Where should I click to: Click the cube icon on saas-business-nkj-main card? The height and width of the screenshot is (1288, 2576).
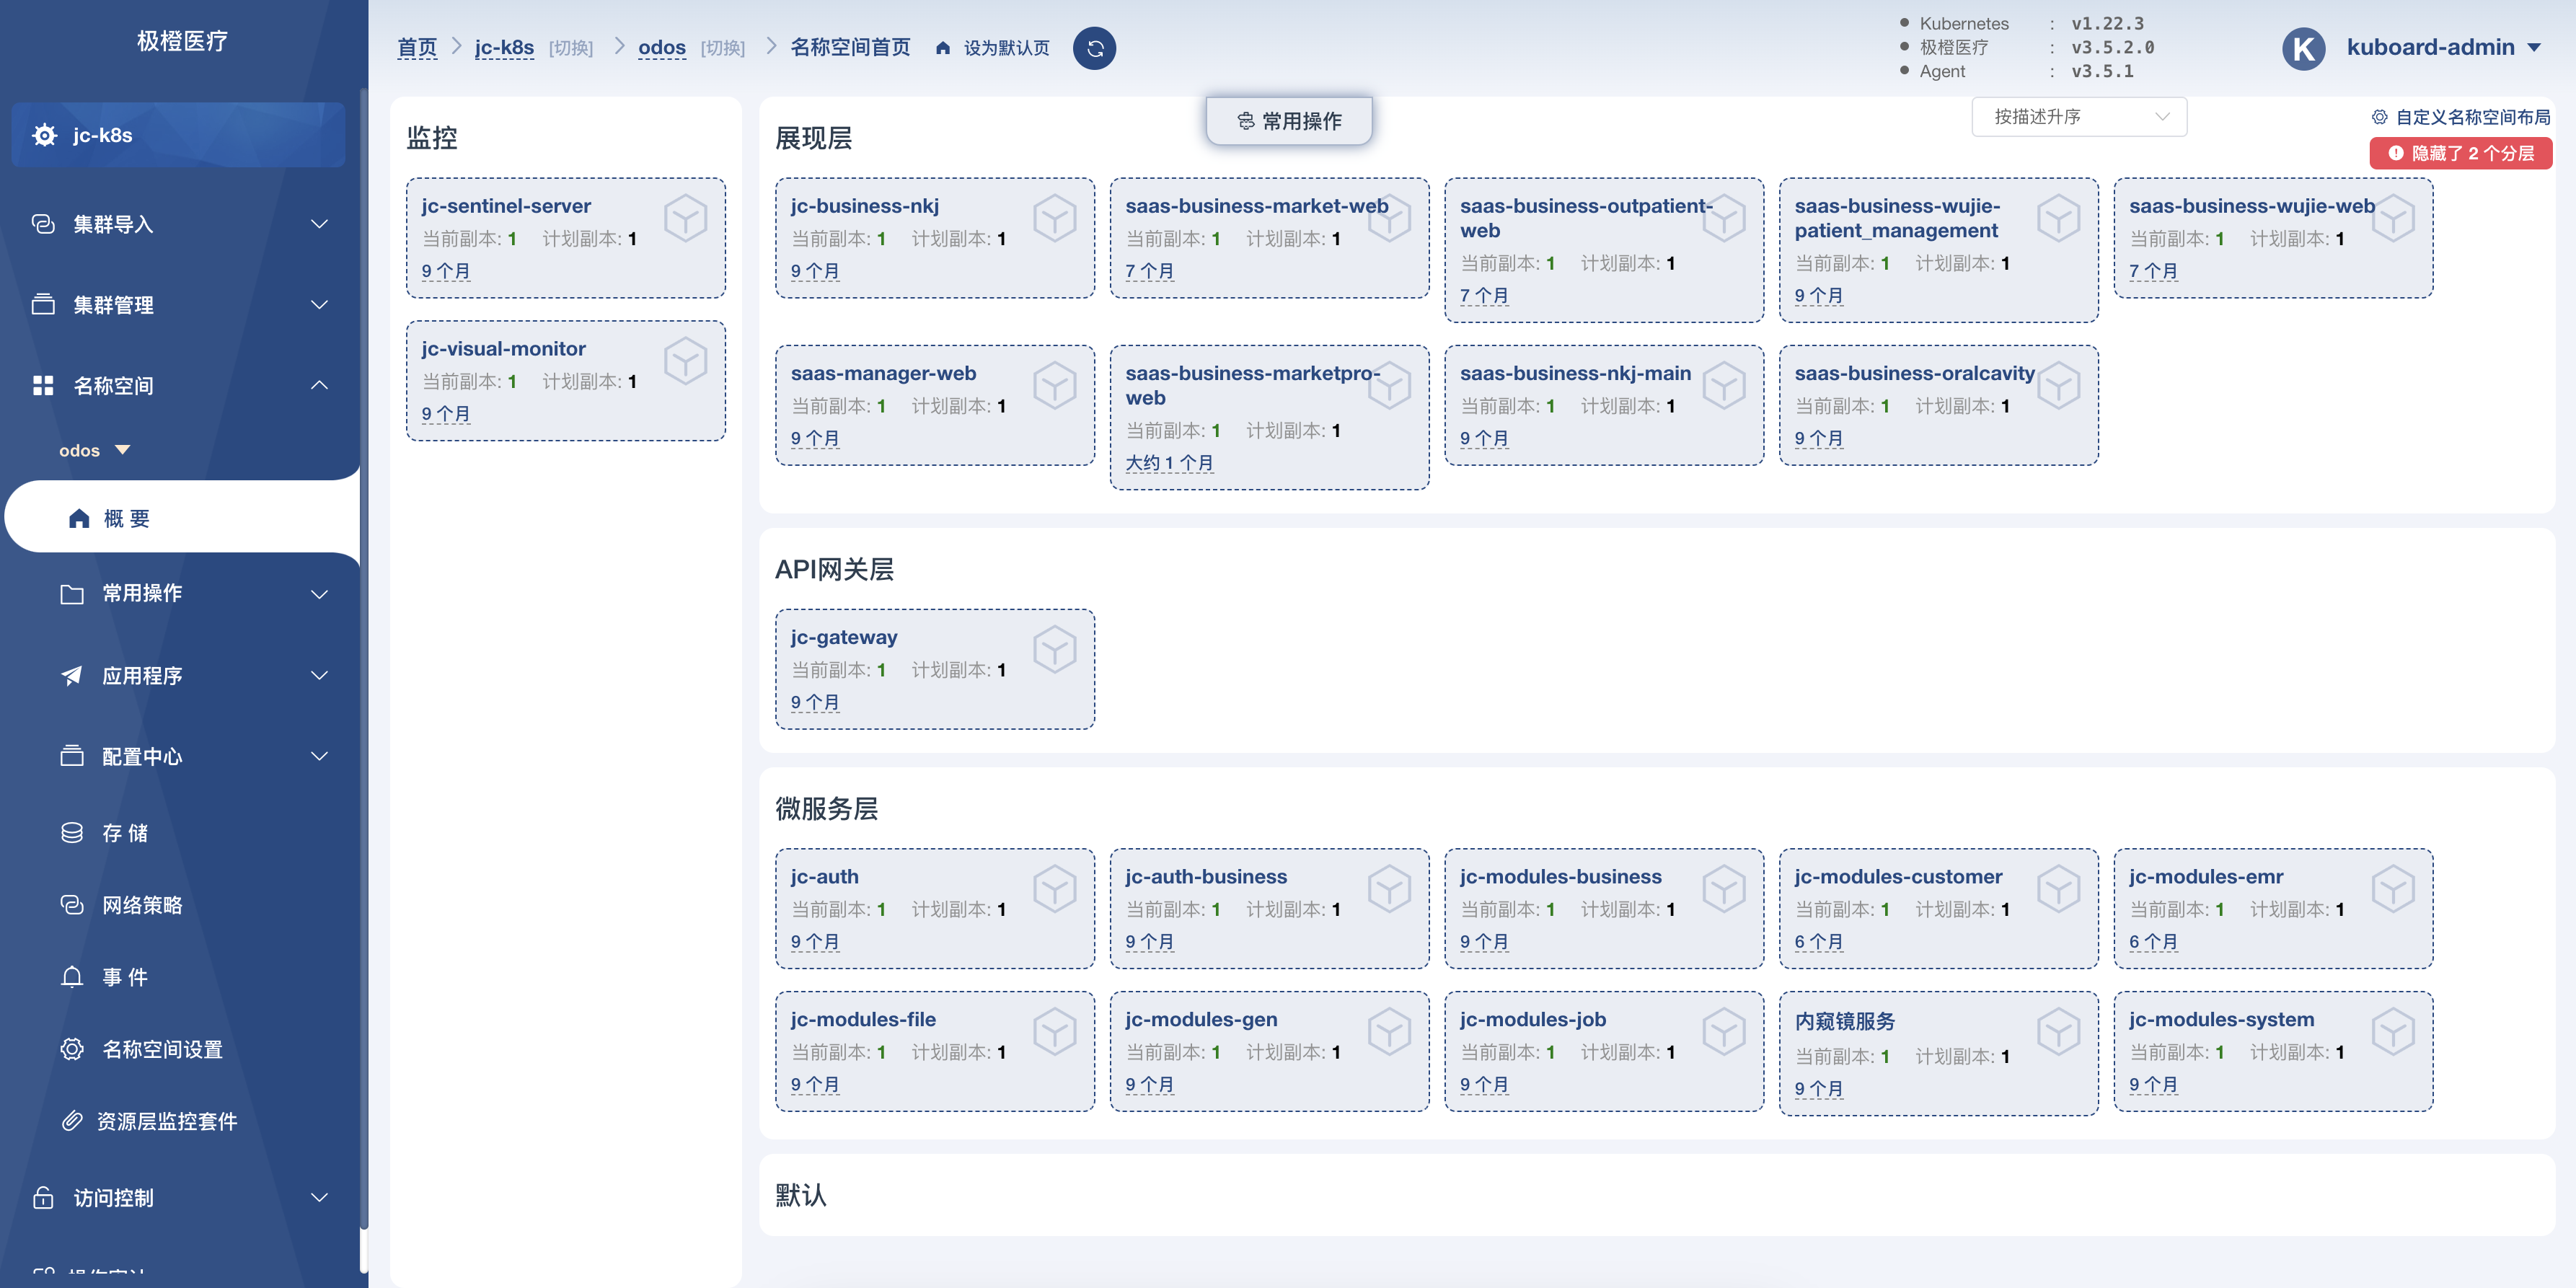1724,385
